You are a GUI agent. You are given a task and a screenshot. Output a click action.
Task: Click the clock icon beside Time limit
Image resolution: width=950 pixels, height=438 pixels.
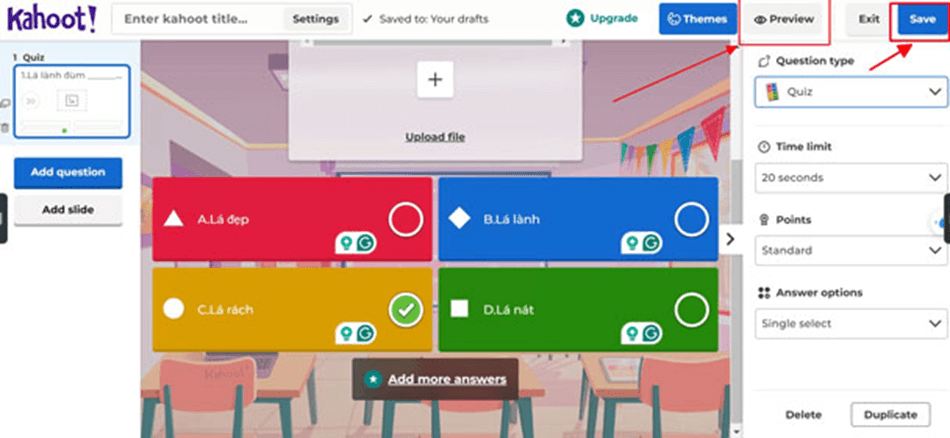pos(764,147)
